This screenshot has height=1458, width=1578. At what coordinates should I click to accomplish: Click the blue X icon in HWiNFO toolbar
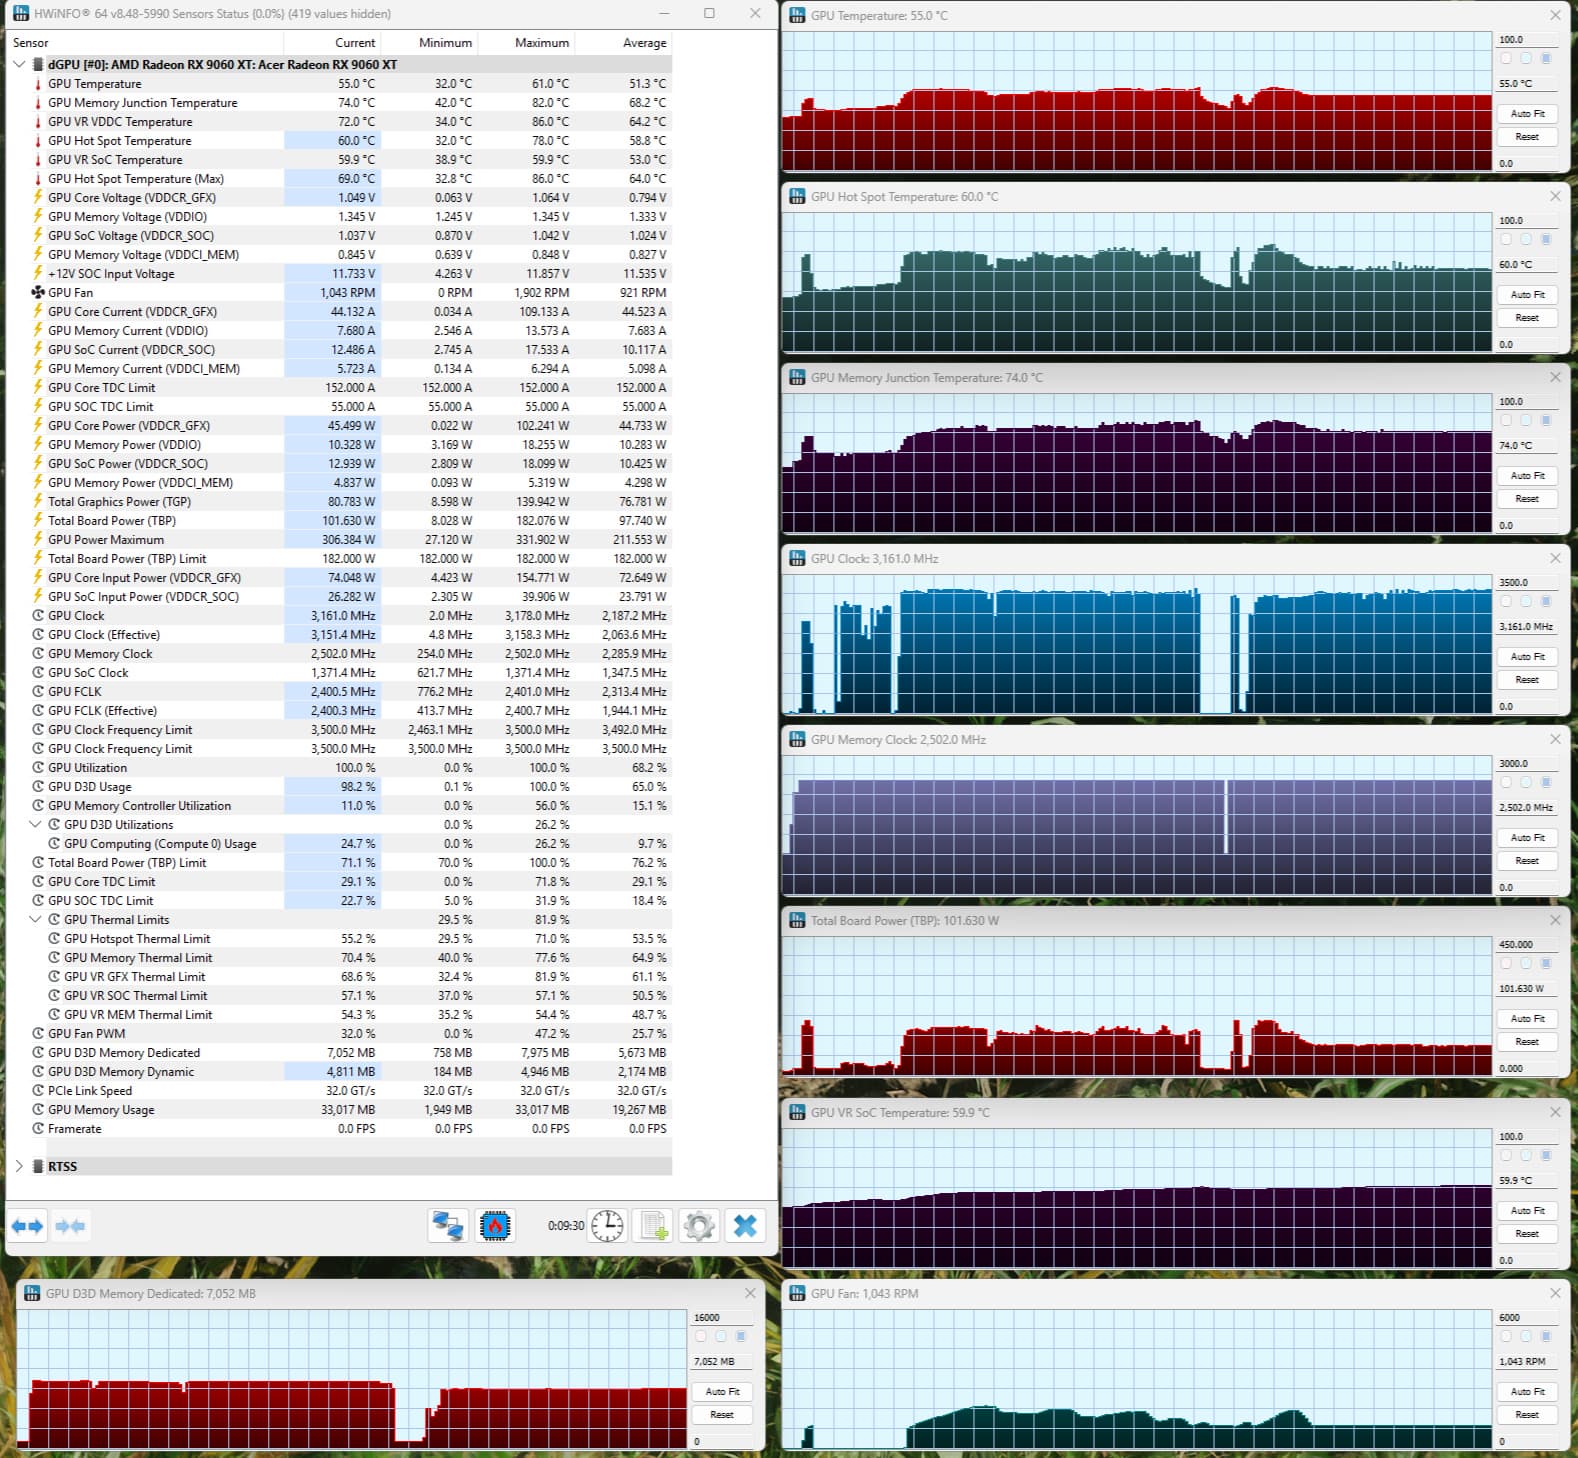pyautogui.click(x=745, y=1226)
